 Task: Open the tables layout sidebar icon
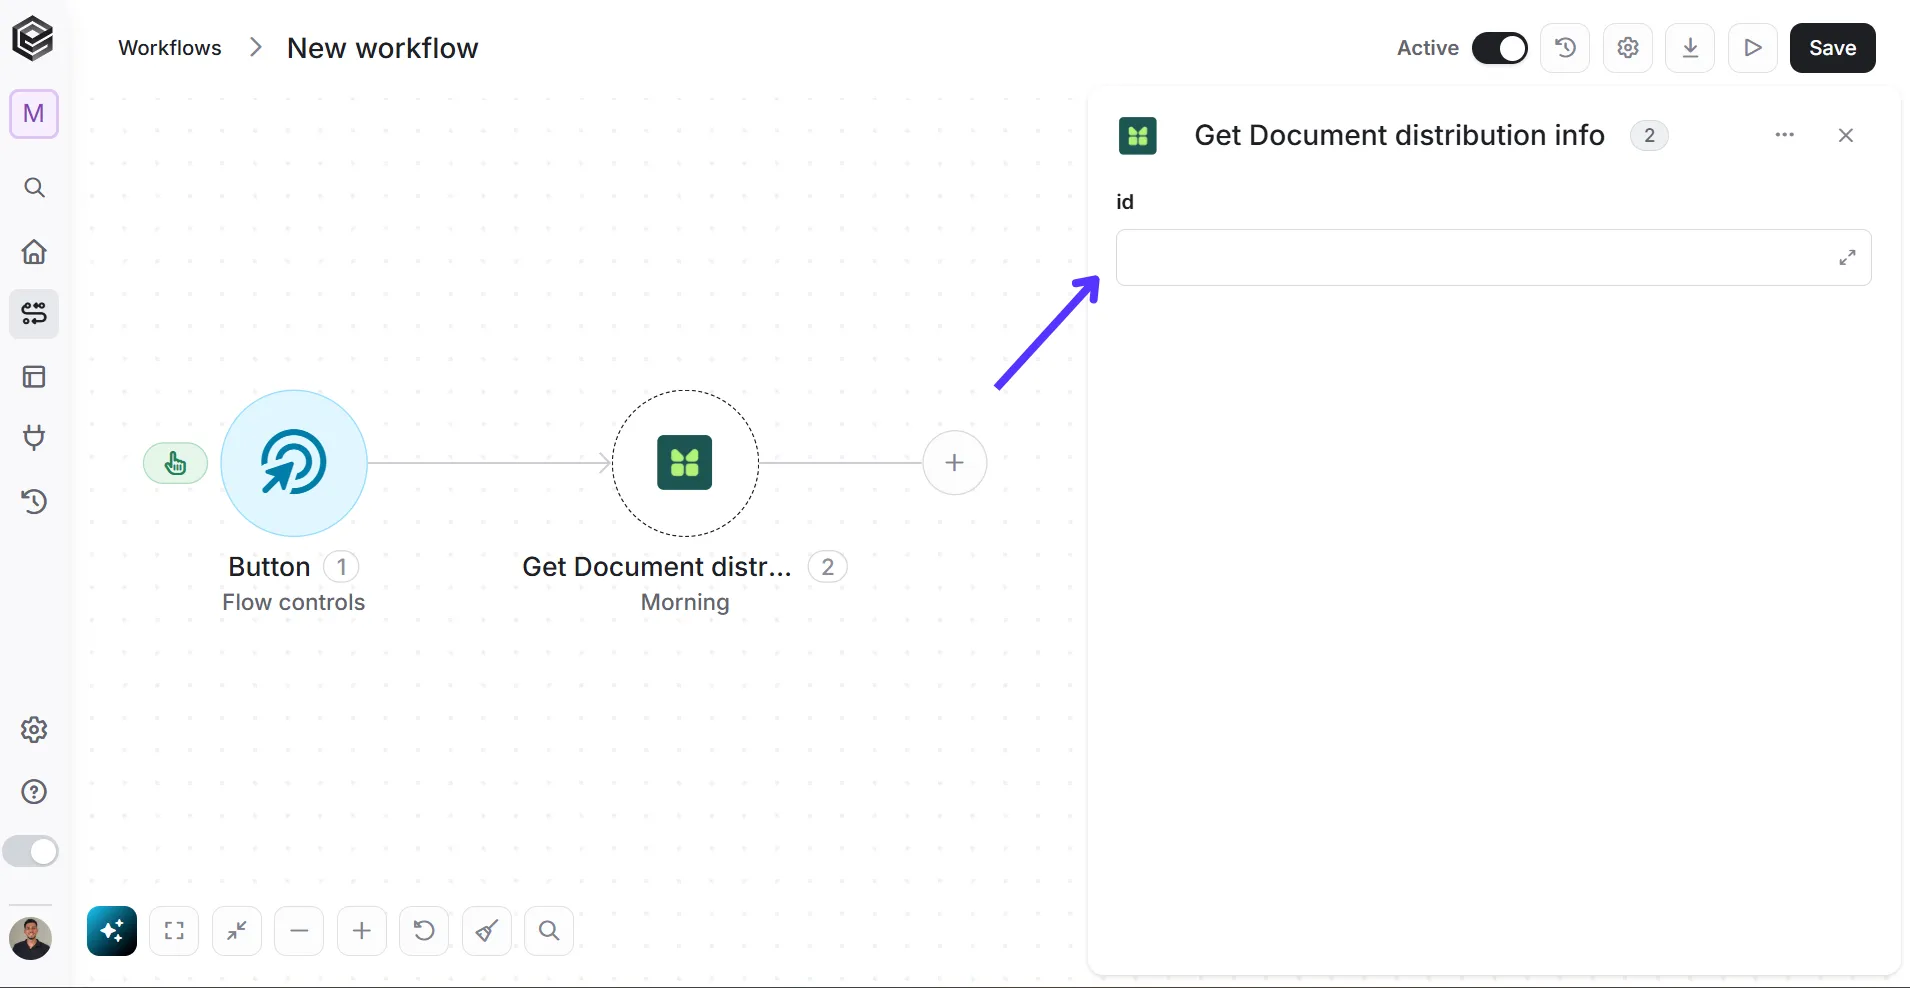[34, 377]
